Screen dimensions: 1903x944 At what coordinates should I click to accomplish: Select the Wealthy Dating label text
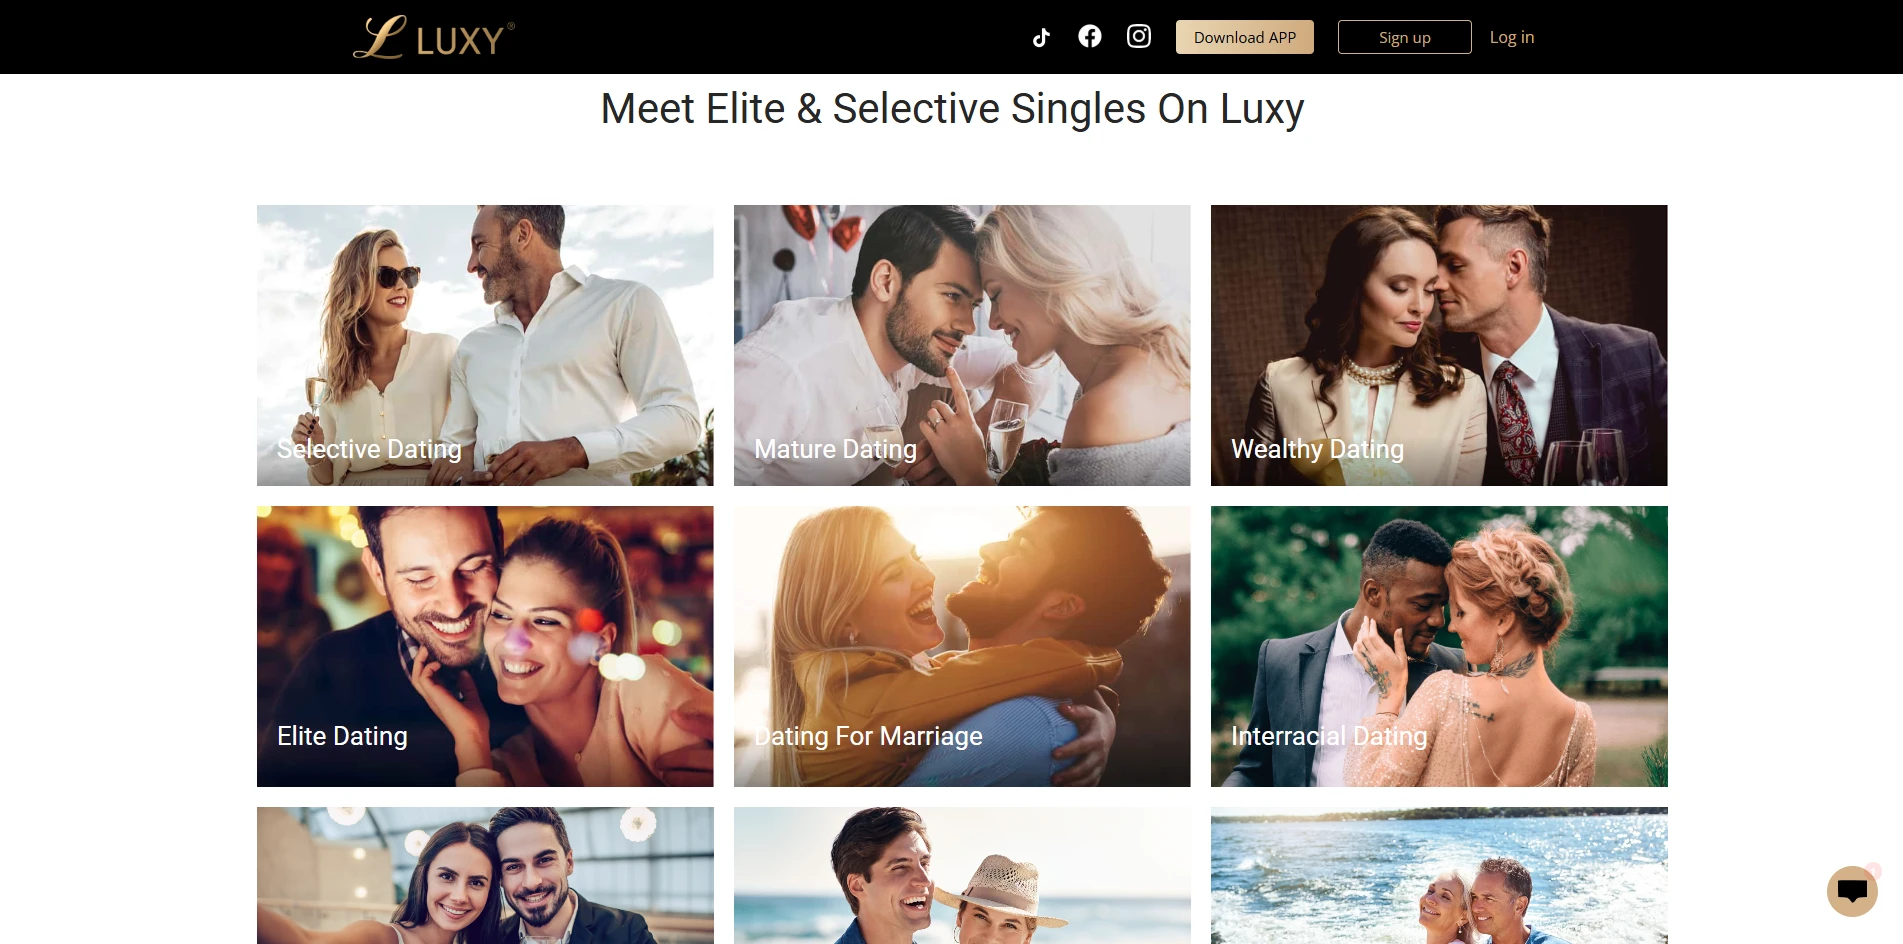(x=1318, y=449)
